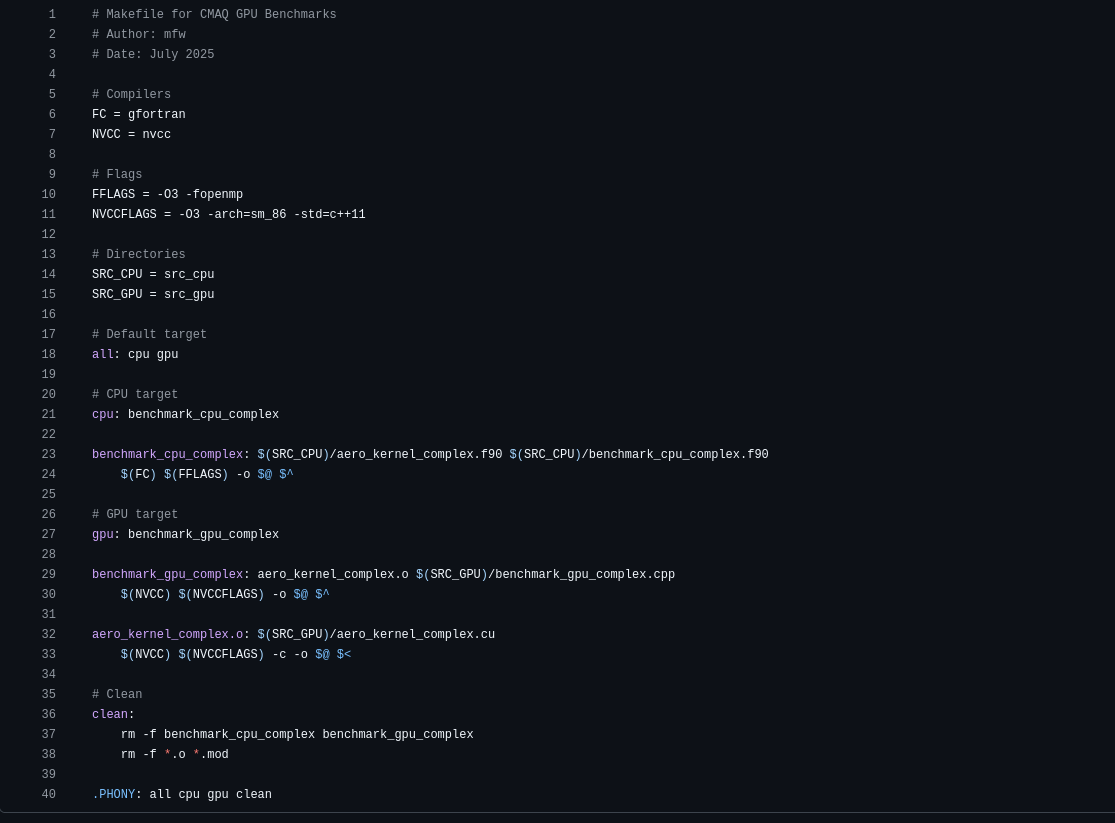Select line number 40 in the gutter
This screenshot has height=823, width=1115.
(49, 795)
